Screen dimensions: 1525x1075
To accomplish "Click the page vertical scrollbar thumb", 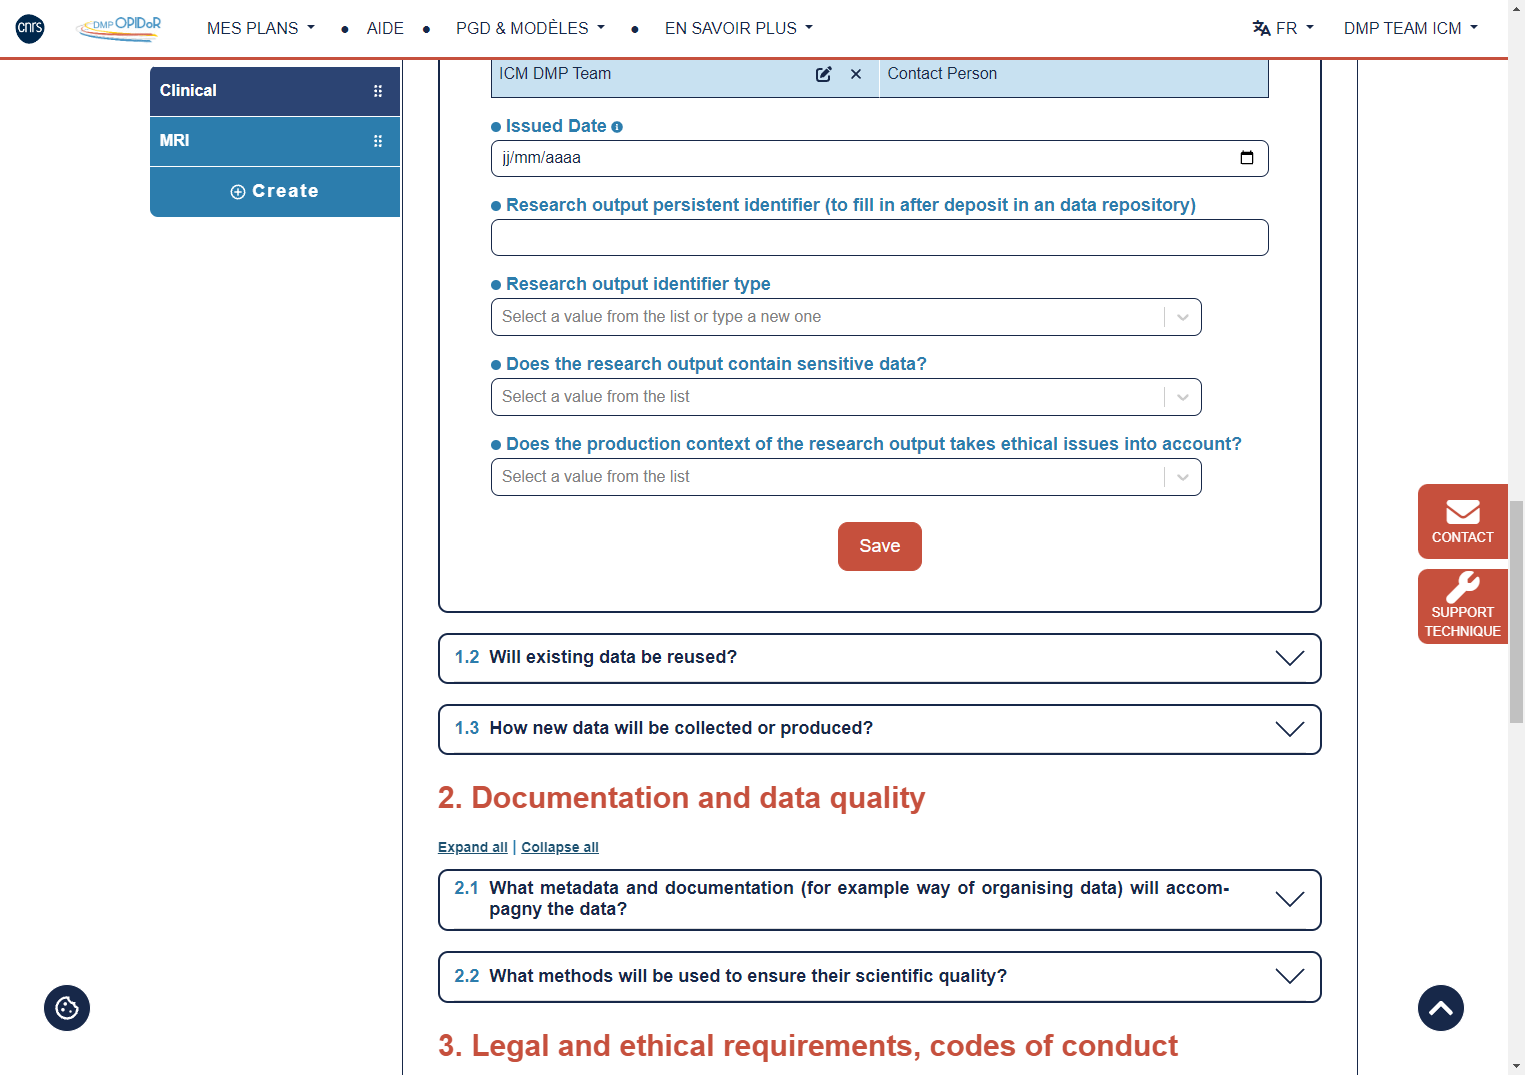I will 1516,611.
